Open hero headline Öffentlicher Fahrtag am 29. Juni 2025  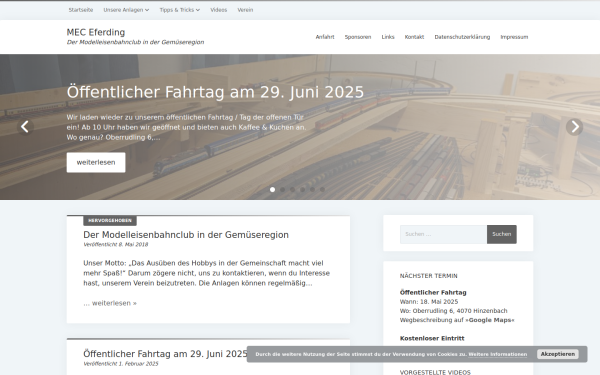215,92
